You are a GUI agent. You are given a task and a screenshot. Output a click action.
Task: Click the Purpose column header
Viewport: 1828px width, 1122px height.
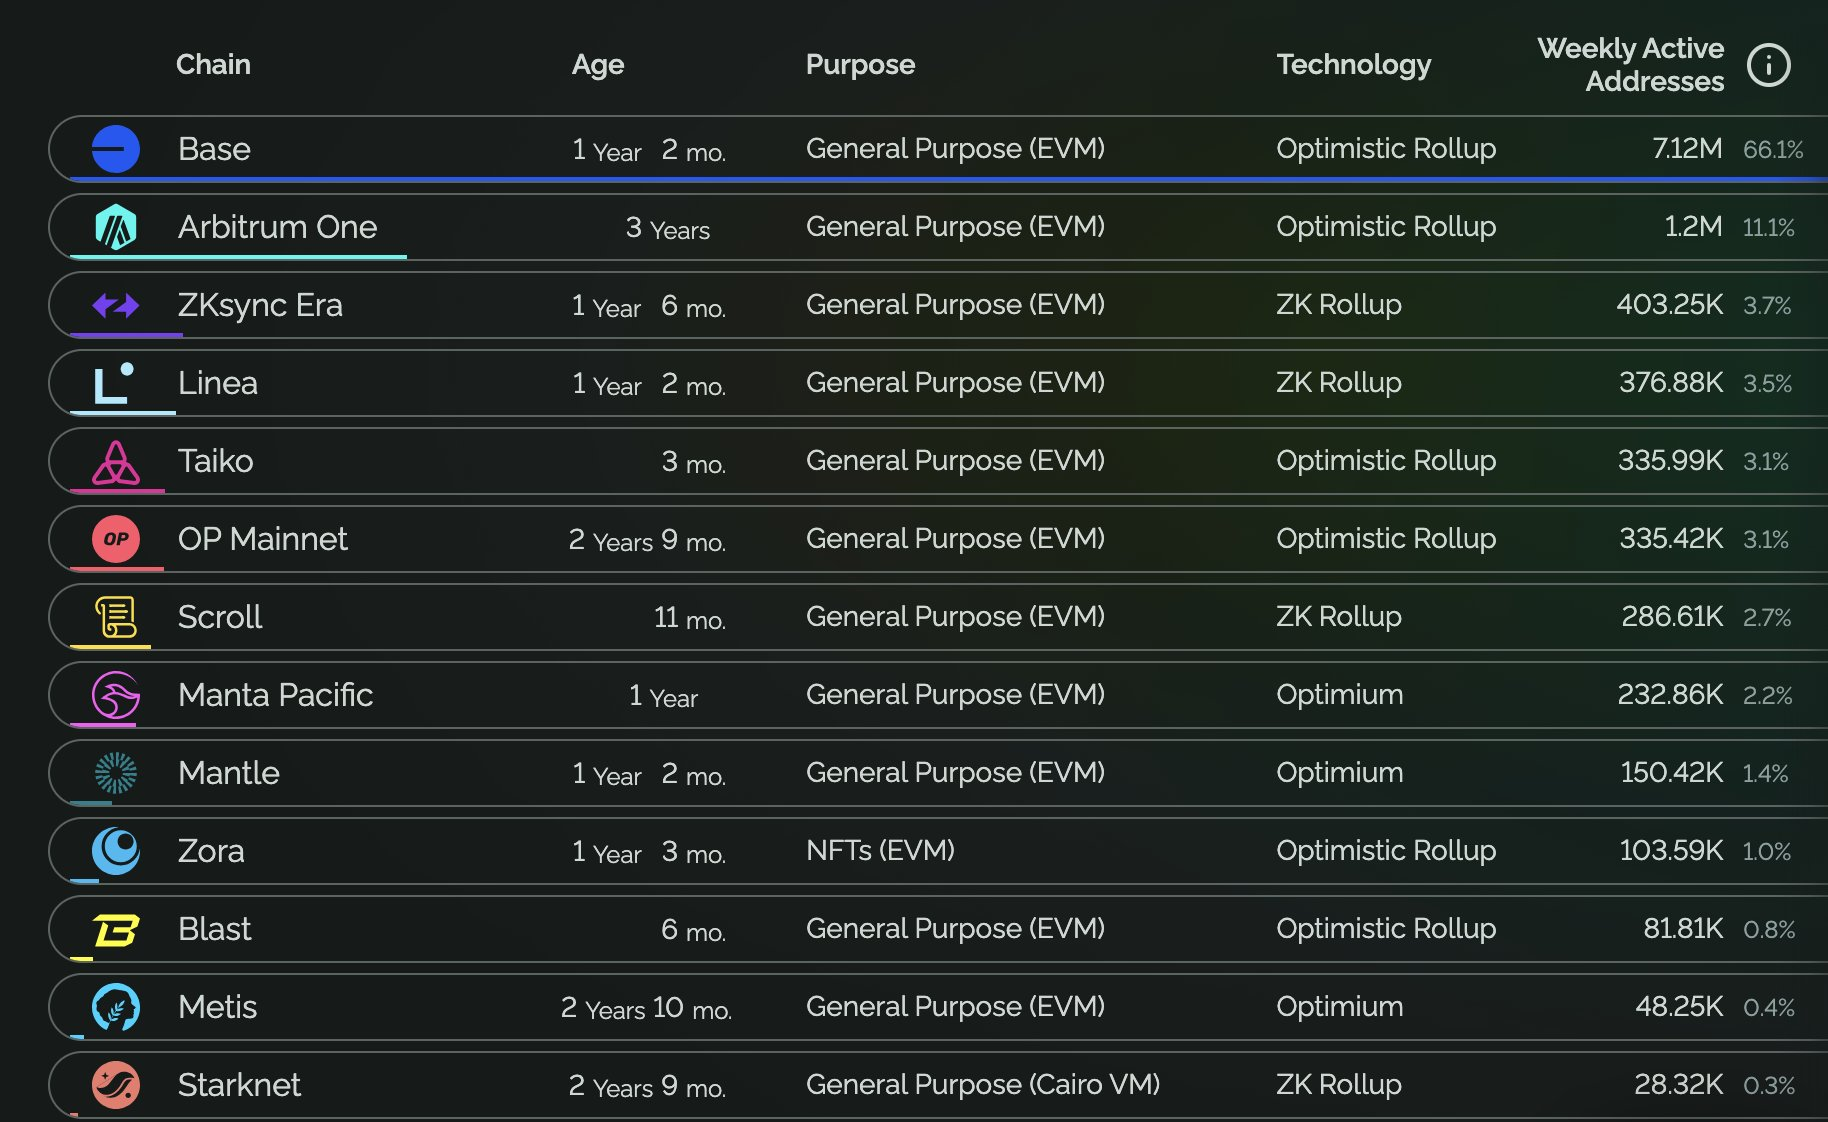pyautogui.click(x=860, y=65)
